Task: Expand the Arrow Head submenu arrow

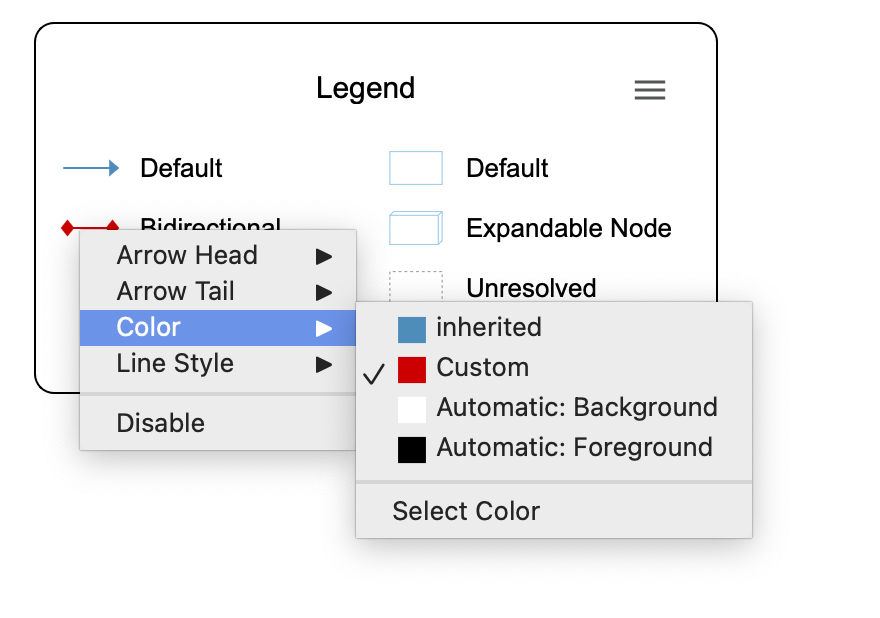Action: coord(324,257)
